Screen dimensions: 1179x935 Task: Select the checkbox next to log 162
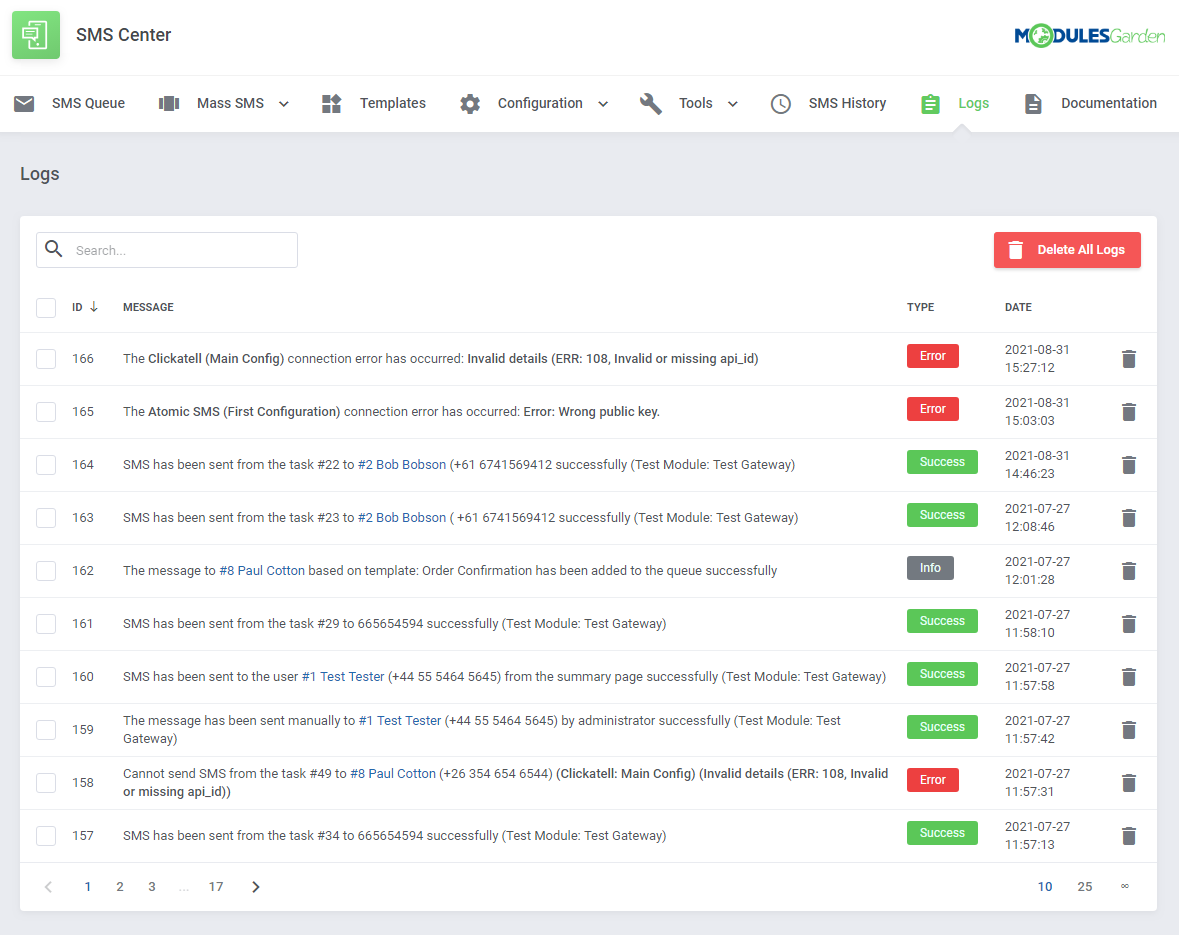coord(46,570)
